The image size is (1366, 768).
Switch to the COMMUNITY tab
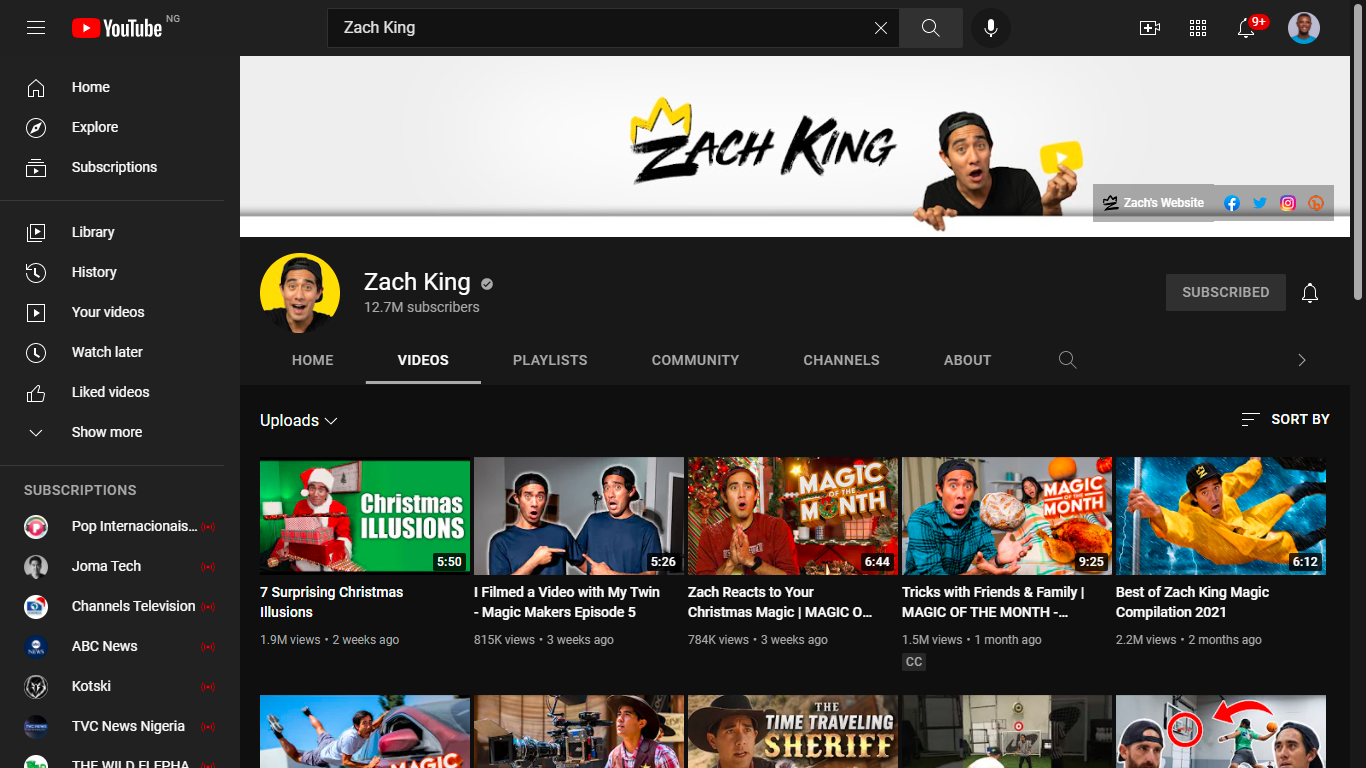[x=696, y=360]
